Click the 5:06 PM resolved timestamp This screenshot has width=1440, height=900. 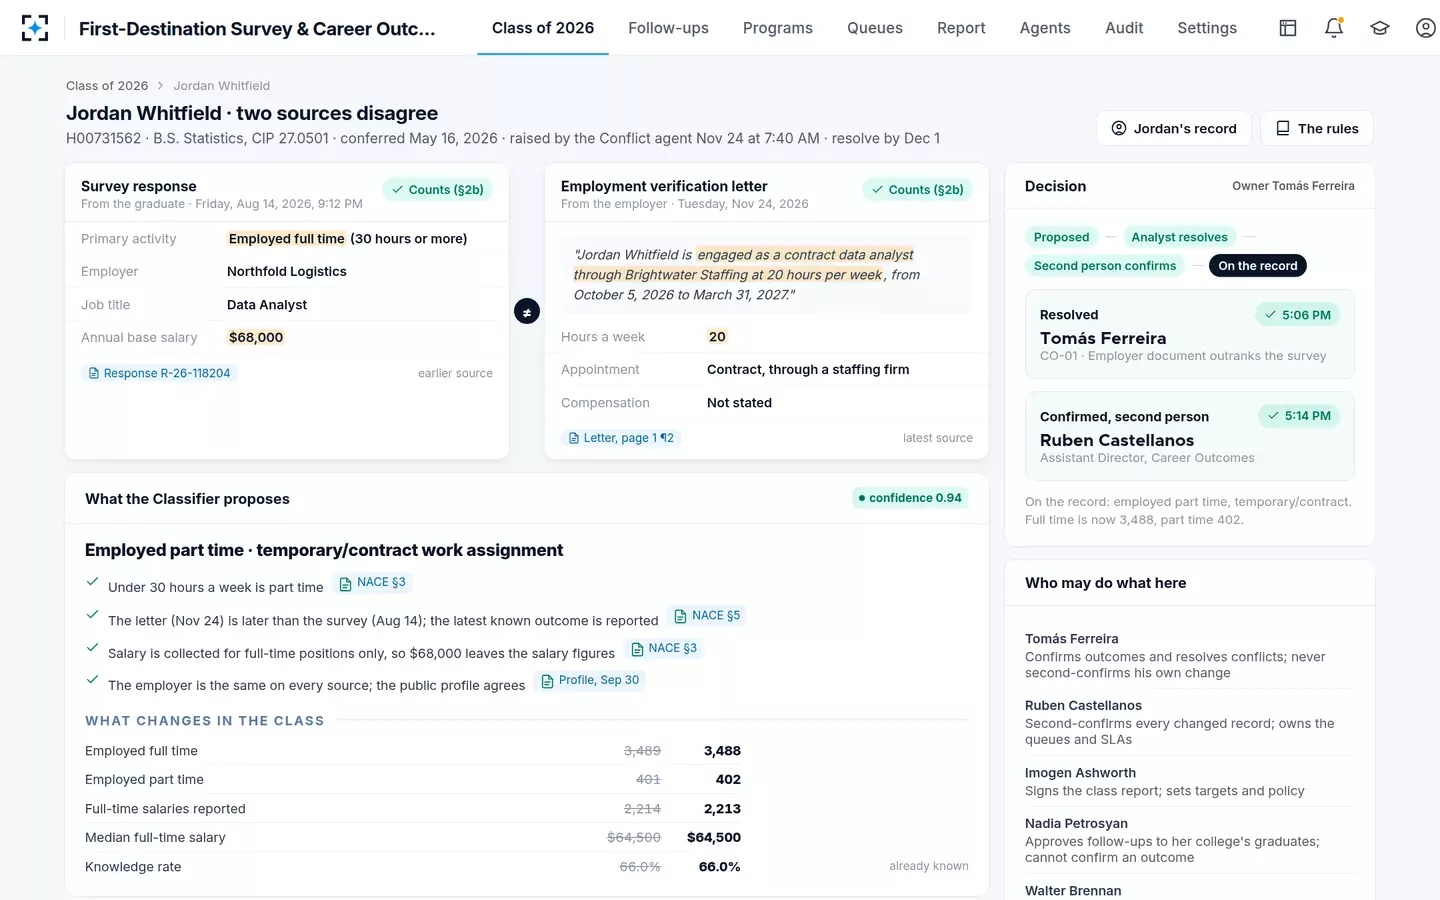(x=1298, y=315)
